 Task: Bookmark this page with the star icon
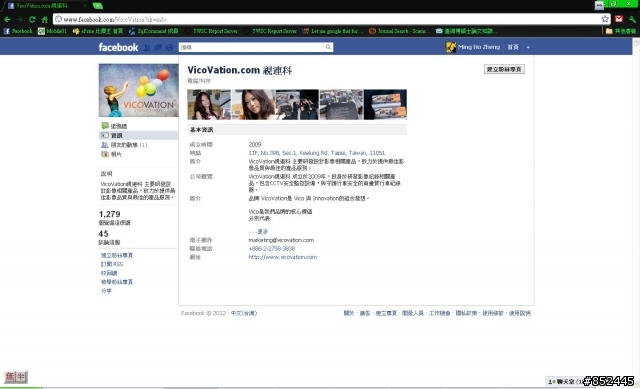pyautogui.click(x=605, y=19)
